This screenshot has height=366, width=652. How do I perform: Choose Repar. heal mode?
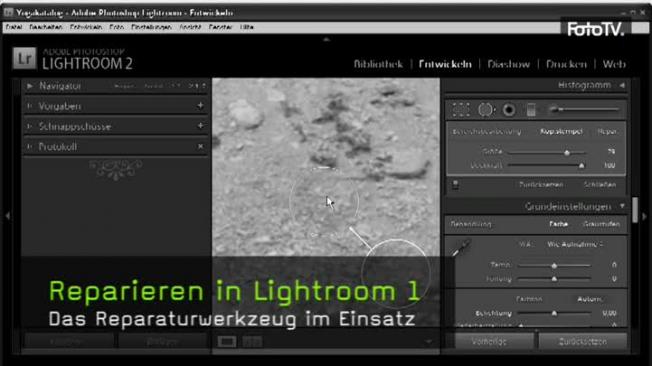[607, 131]
